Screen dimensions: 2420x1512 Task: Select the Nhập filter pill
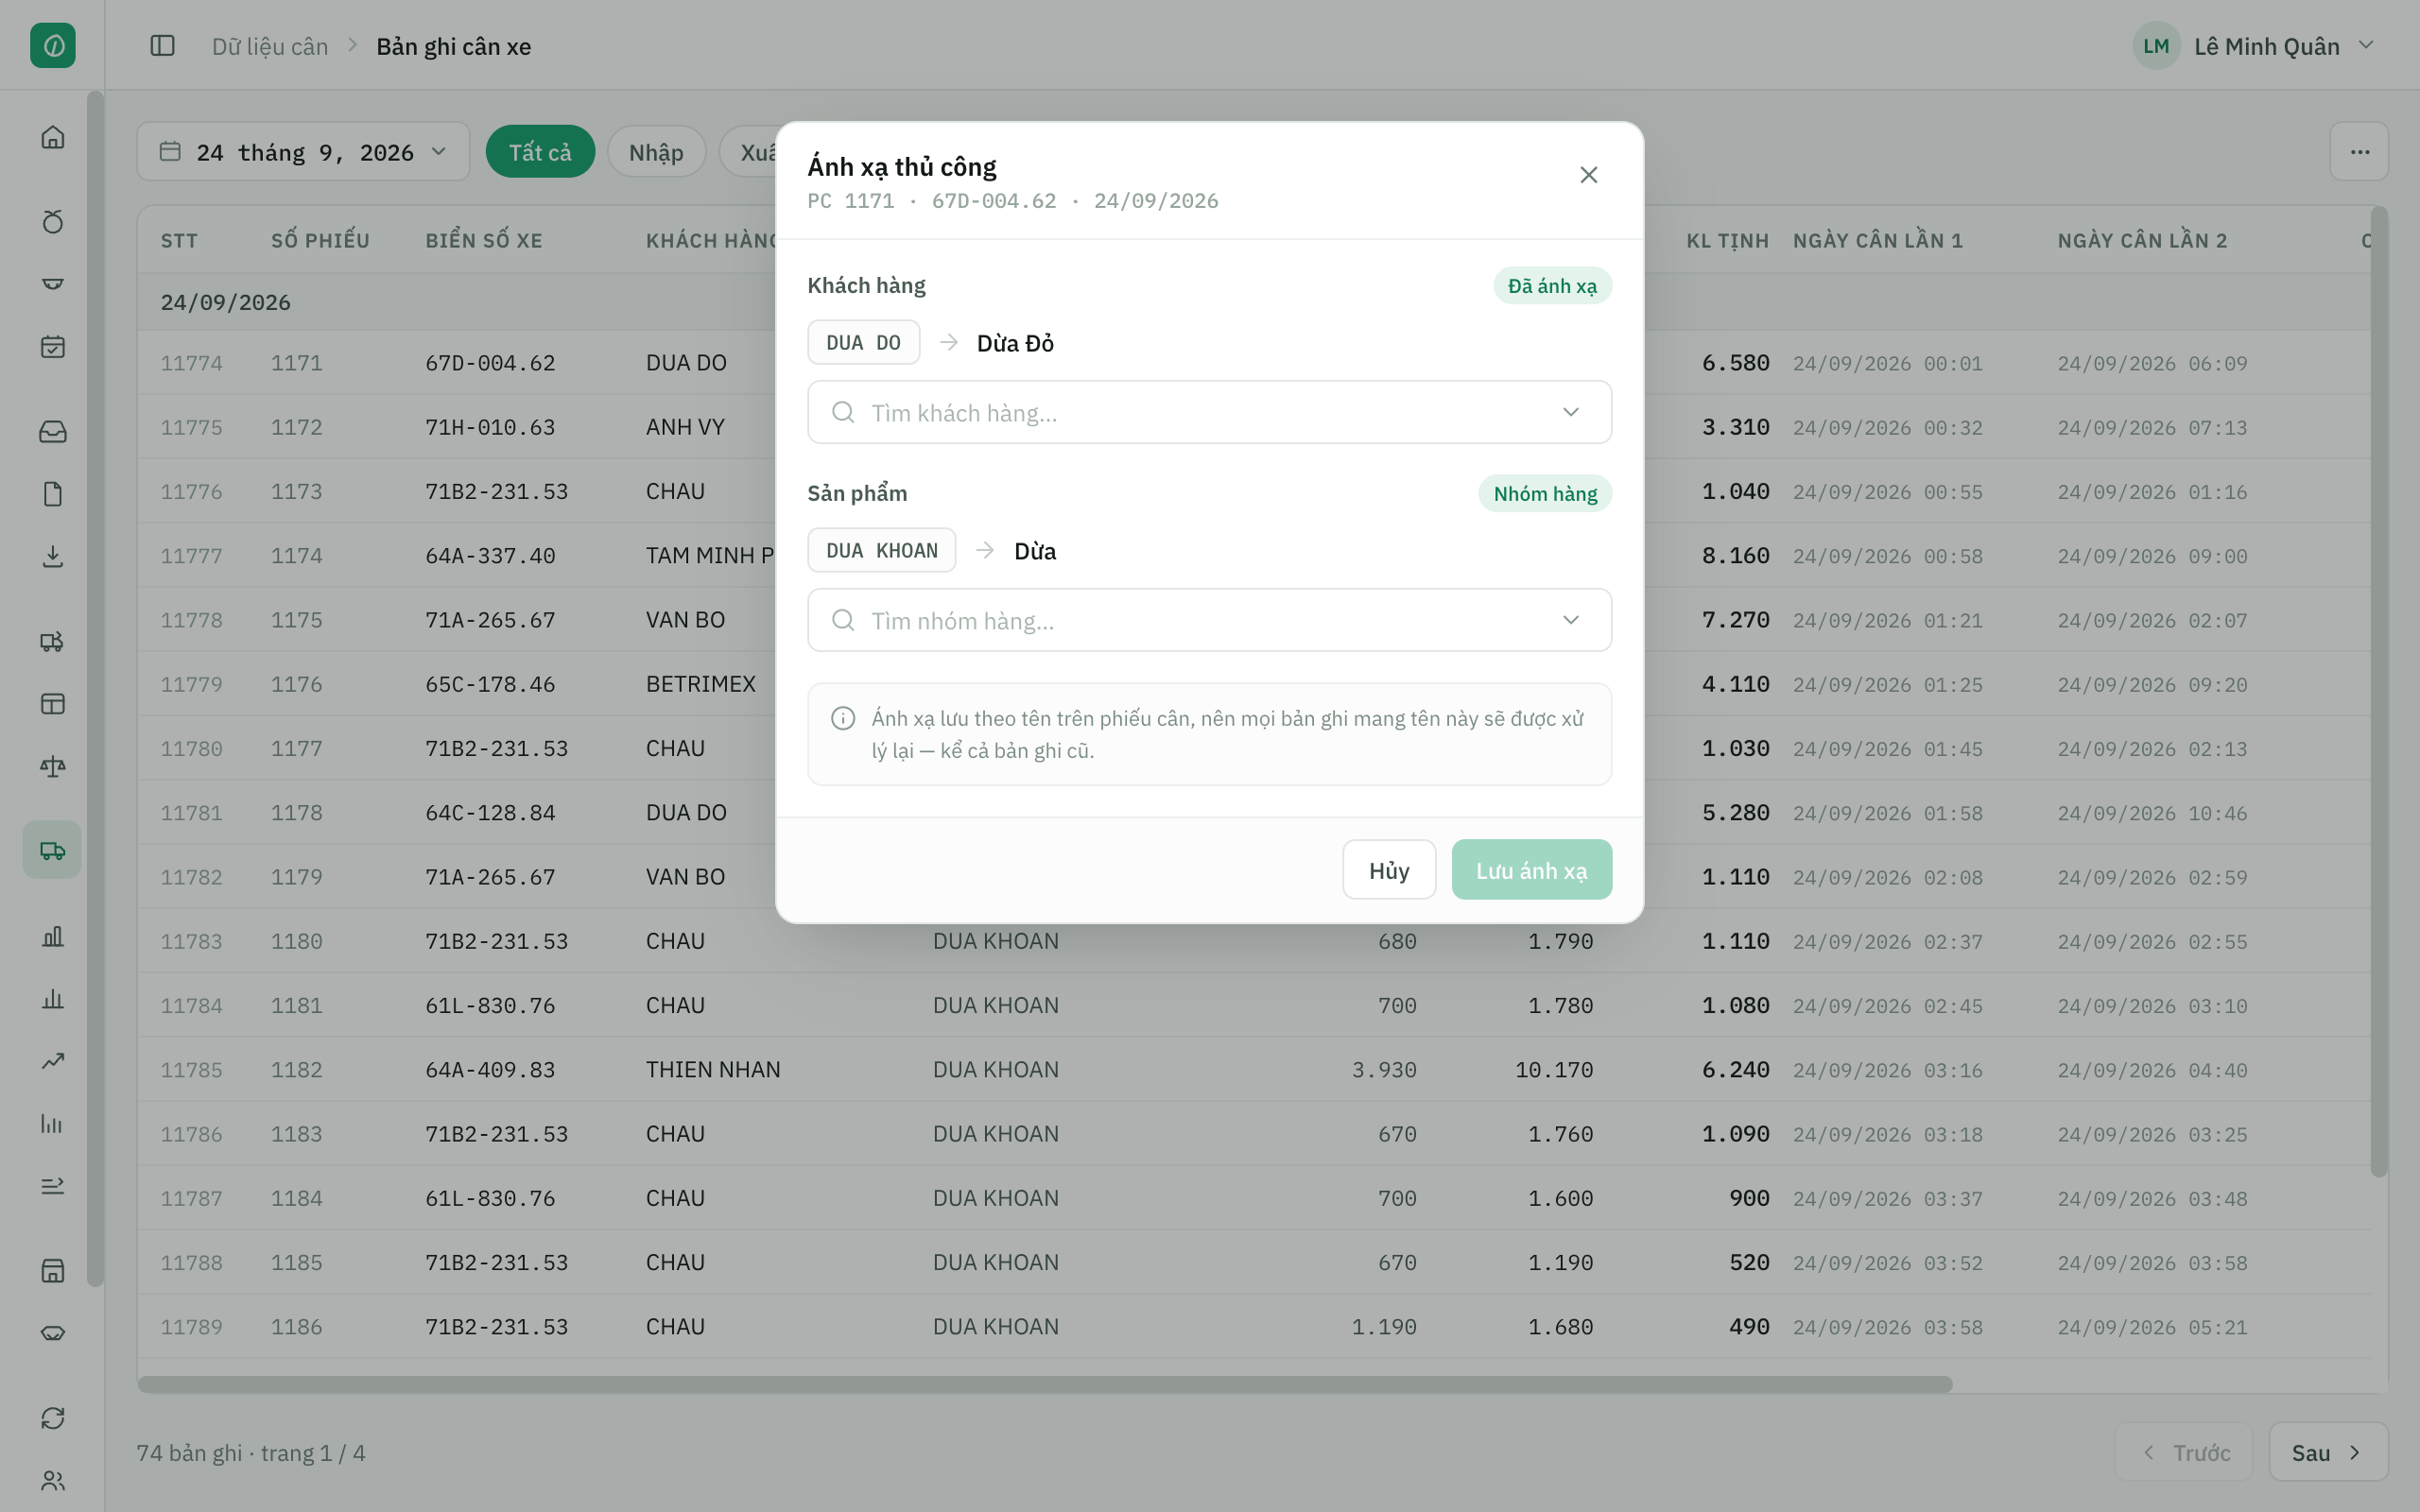[656, 152]
